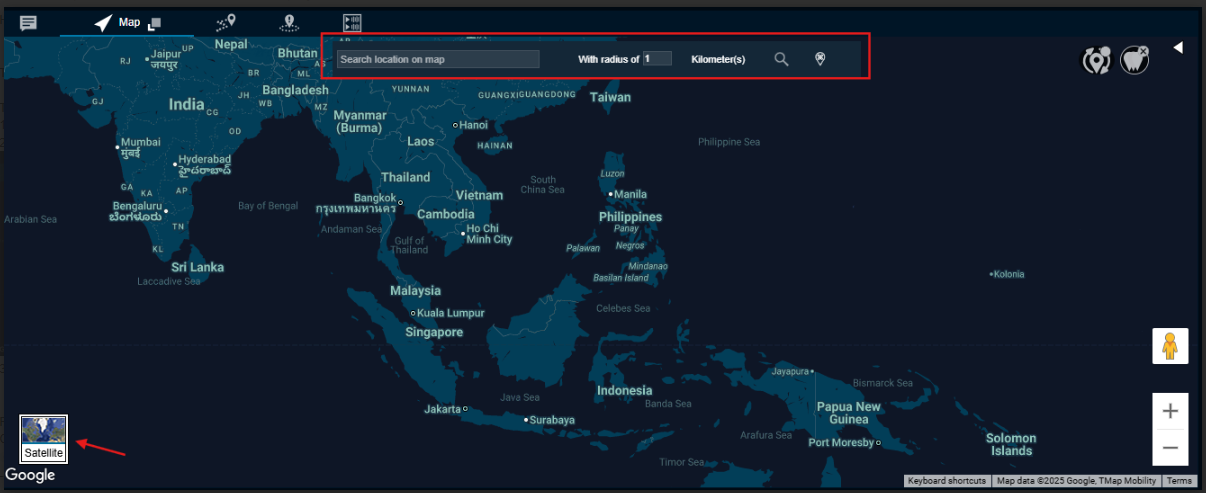Image resolution: width=1206 pixels, height=493 pixels.
Task: Open the route path tracking tab
Action: [227, 22]
